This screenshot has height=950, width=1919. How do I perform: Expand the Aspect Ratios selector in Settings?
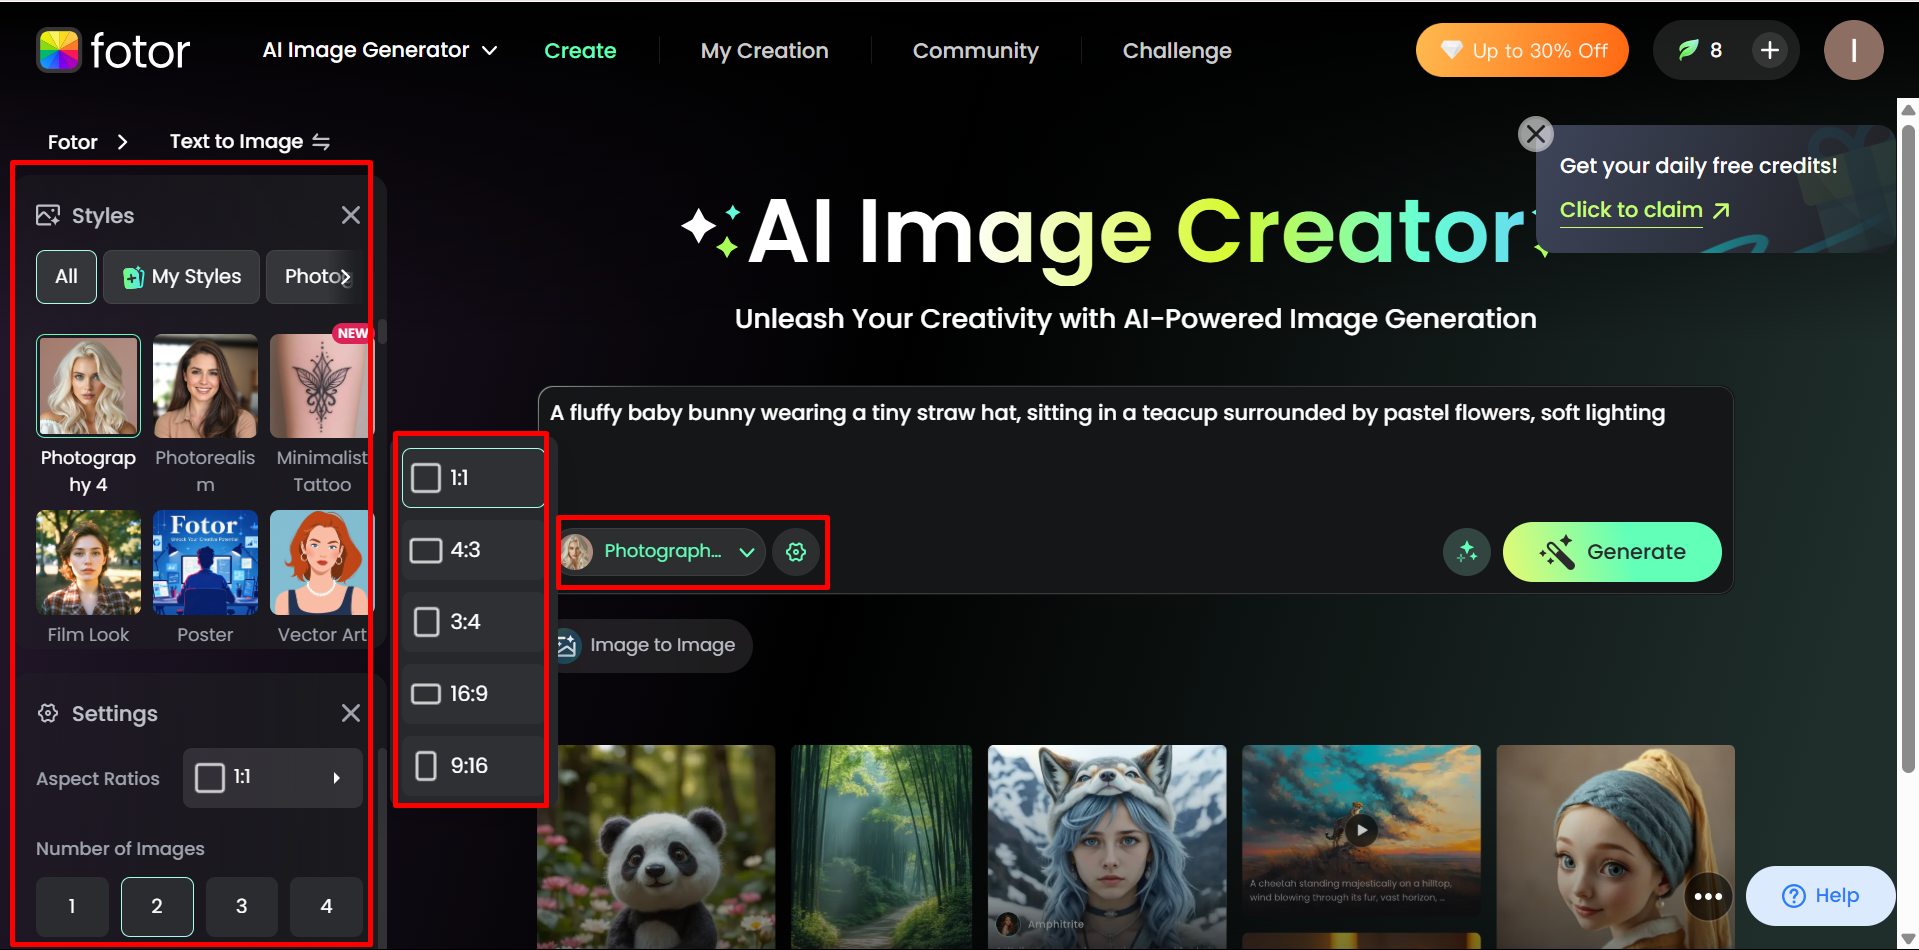point(272,778)
